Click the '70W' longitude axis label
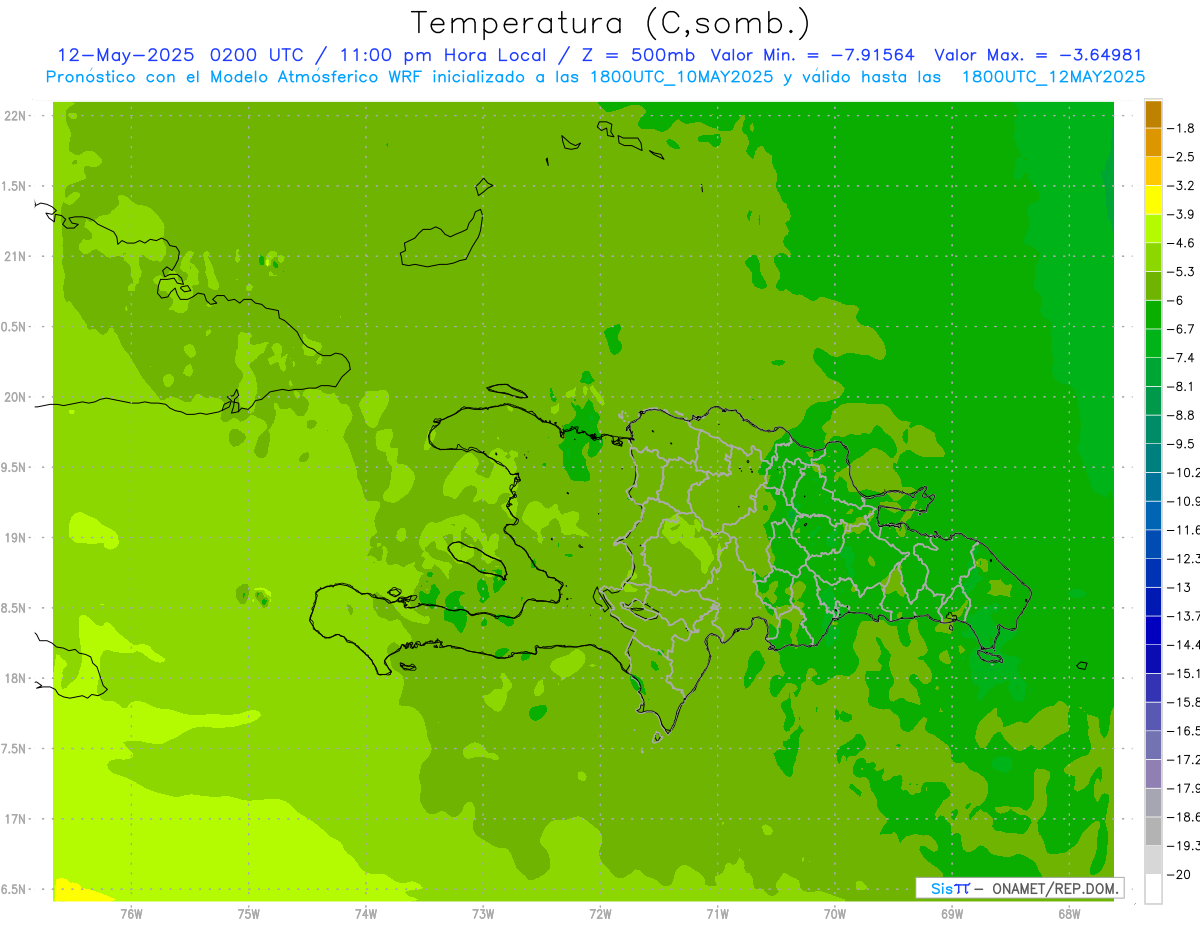The height and width of the screenshot is (927, 1200). [835, 914]
